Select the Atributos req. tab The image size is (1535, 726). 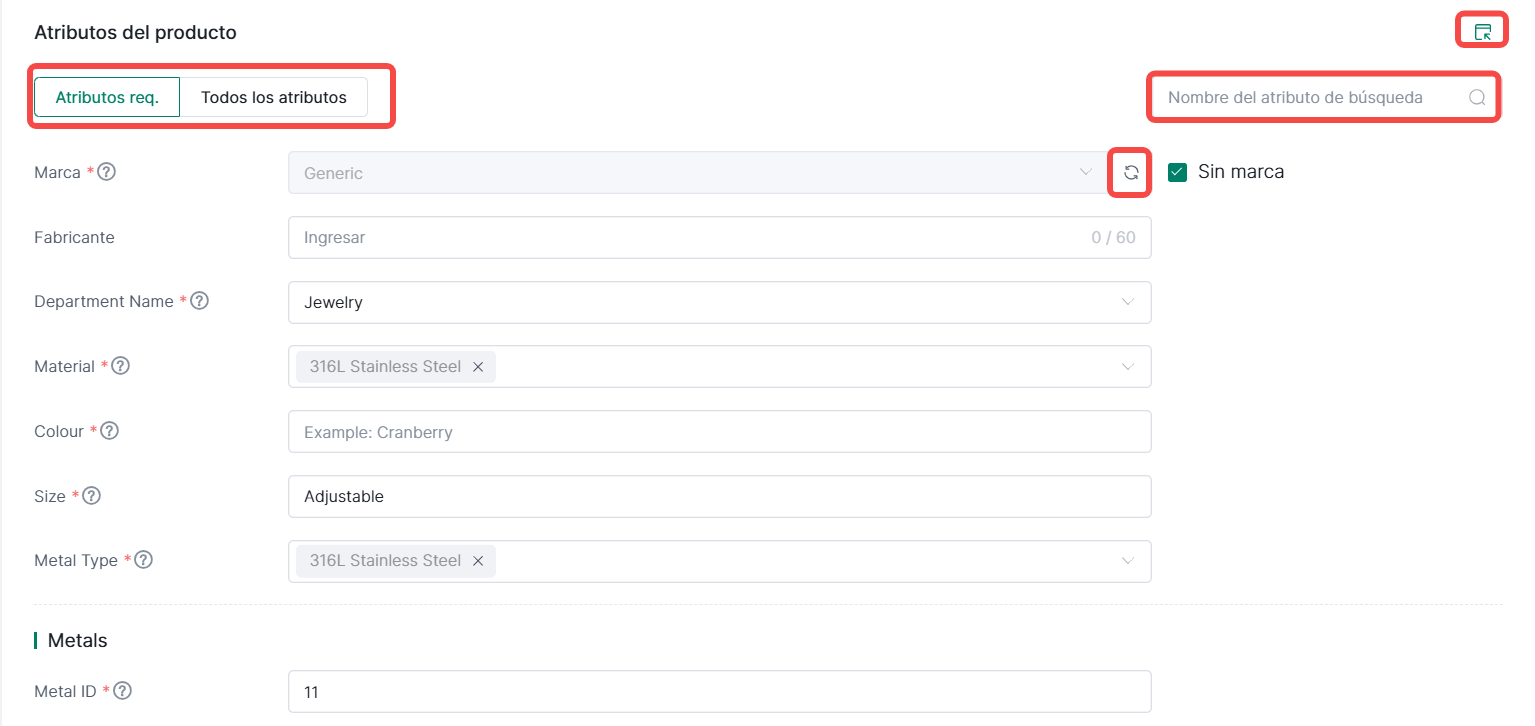coord(107,98)
